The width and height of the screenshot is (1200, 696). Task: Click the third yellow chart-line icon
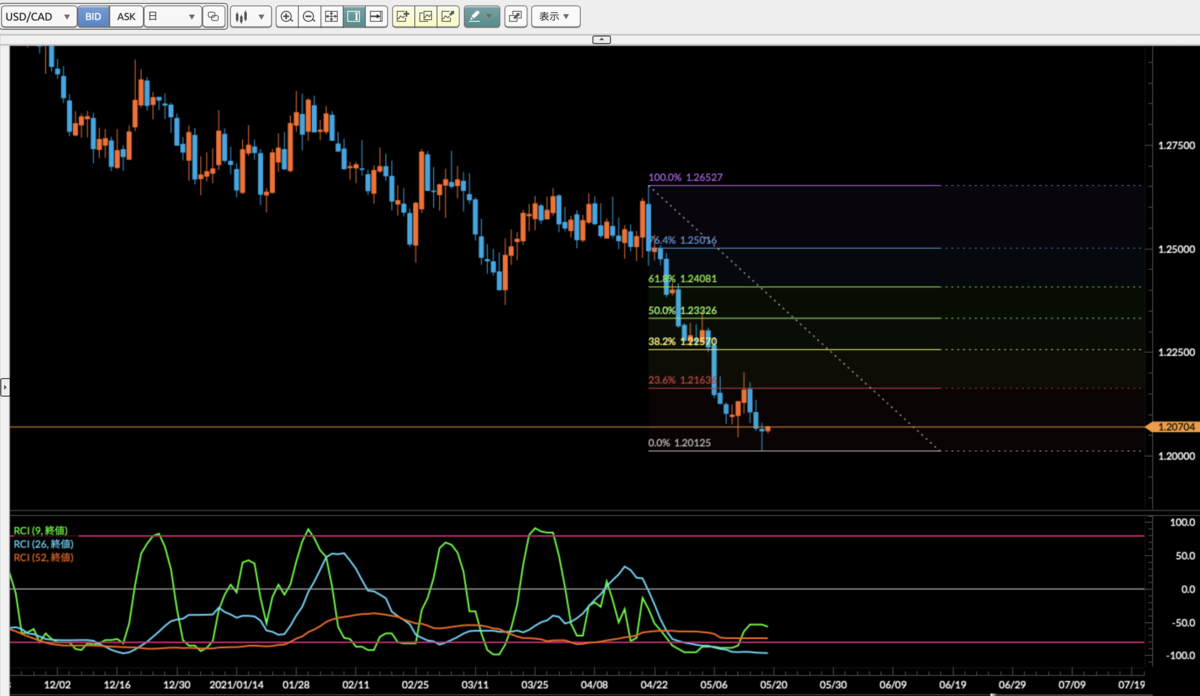pos(447,17)
